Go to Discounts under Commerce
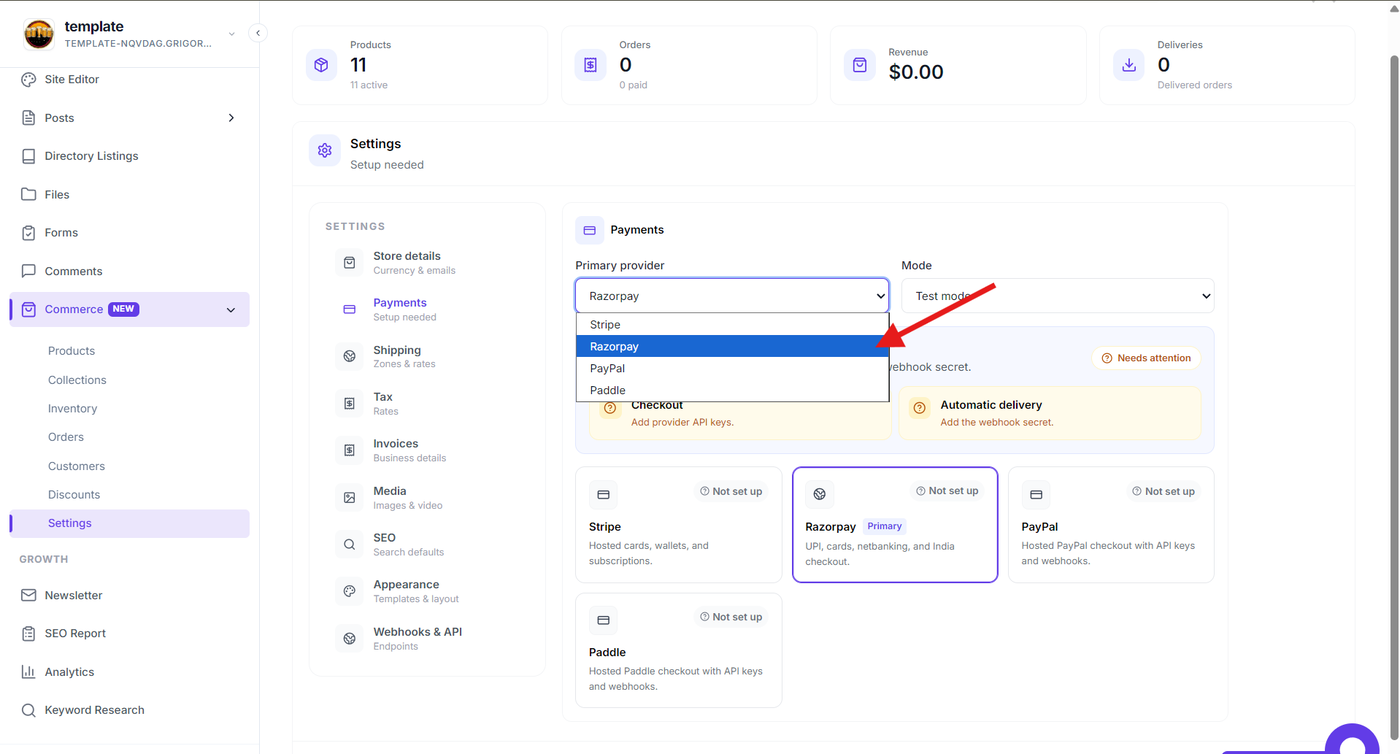The height and width of the screenshot is (754, 1400). (x=74, y=495)
